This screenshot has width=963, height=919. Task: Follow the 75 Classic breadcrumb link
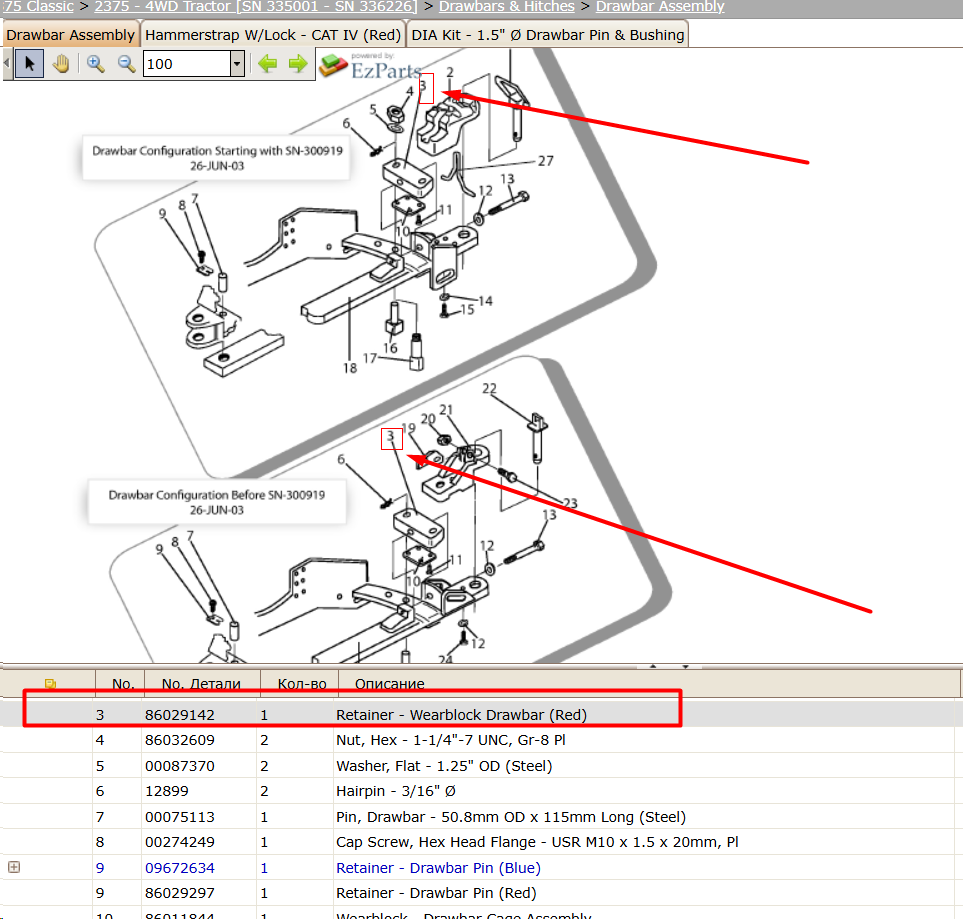(x=38, y=7)
